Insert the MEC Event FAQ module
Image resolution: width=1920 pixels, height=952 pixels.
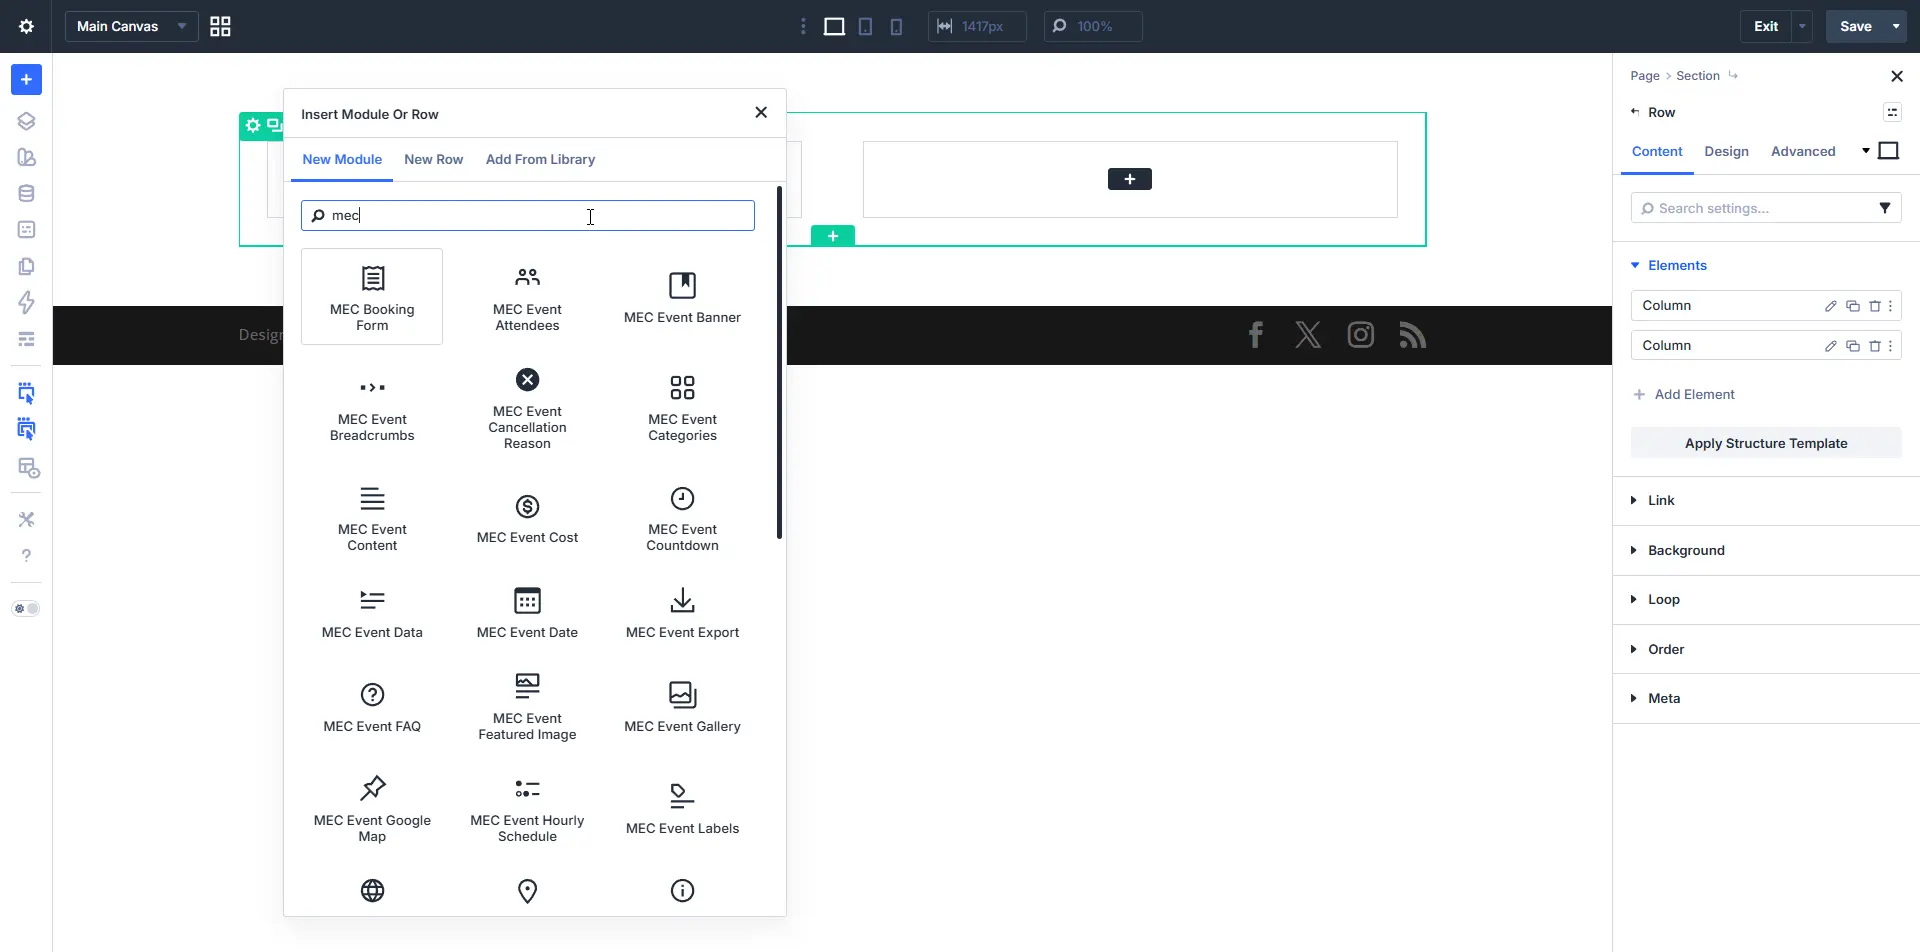coord(372,708)
